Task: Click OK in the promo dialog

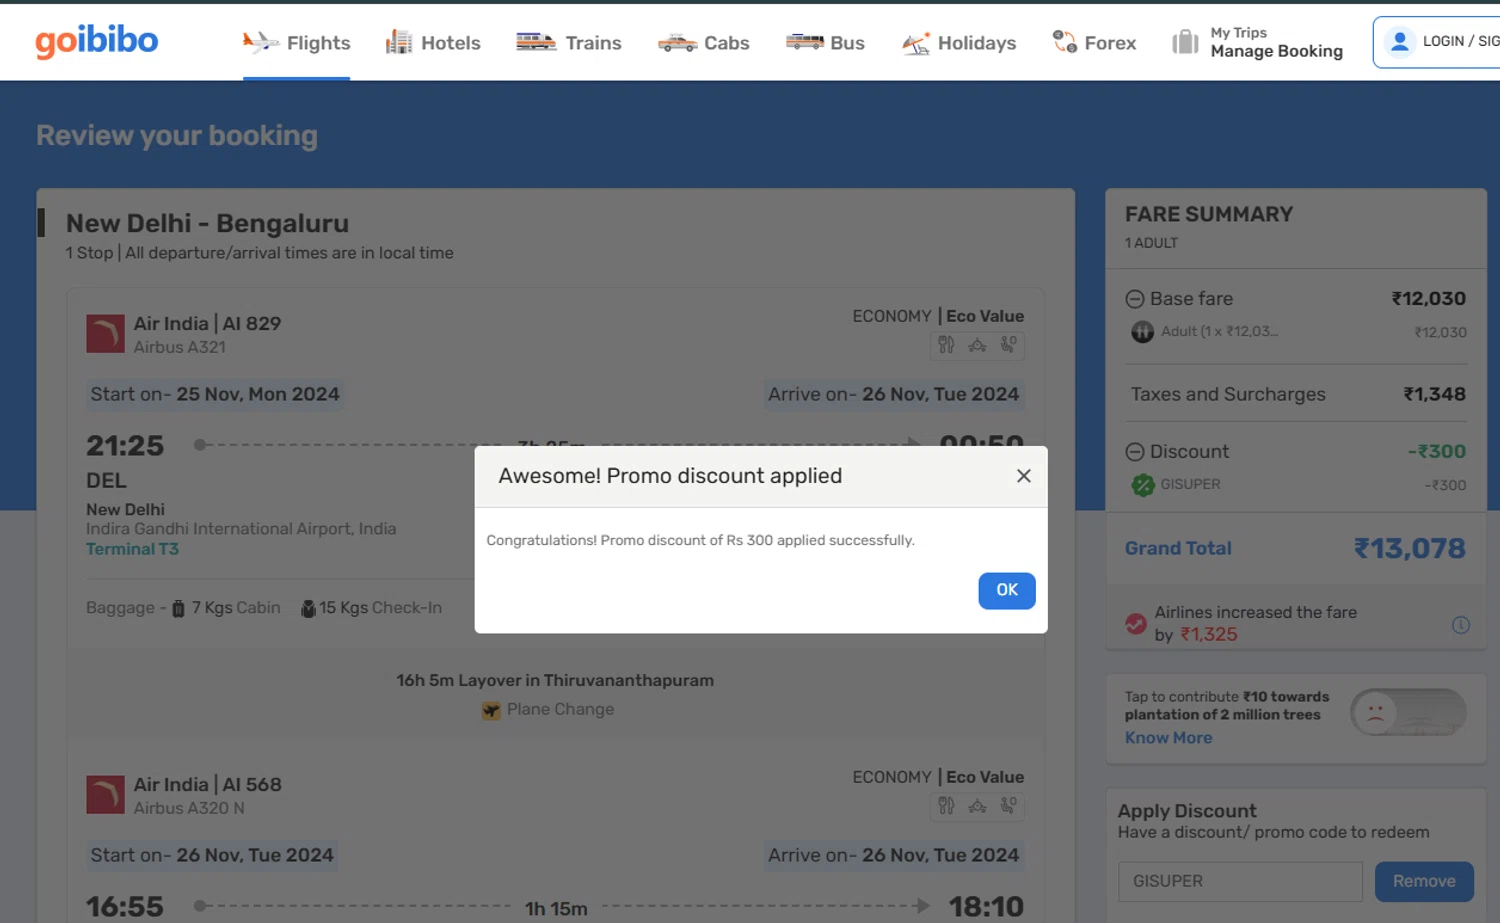Action: [1007, 590]
